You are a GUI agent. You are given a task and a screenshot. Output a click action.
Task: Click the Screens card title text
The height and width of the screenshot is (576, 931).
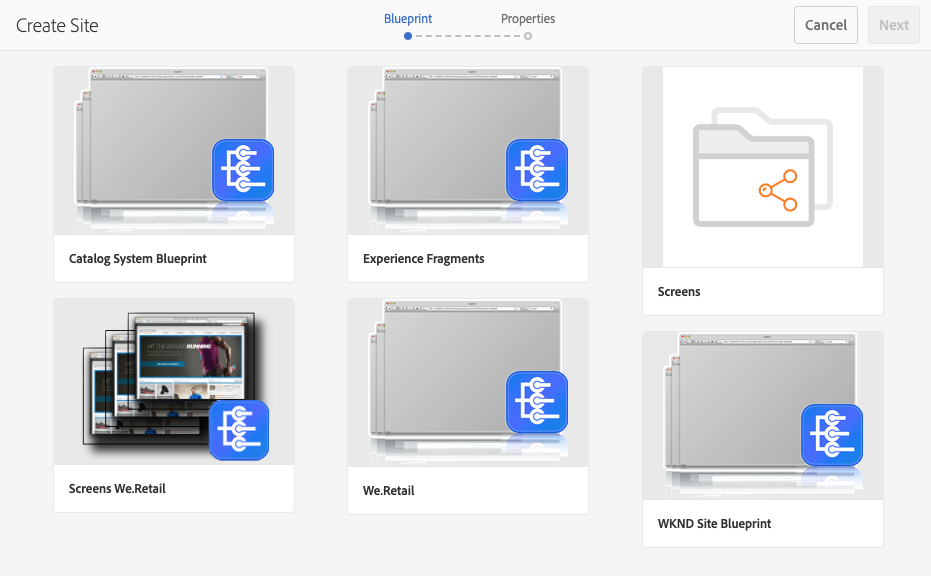pyautogui.click(x=679, y=292)
